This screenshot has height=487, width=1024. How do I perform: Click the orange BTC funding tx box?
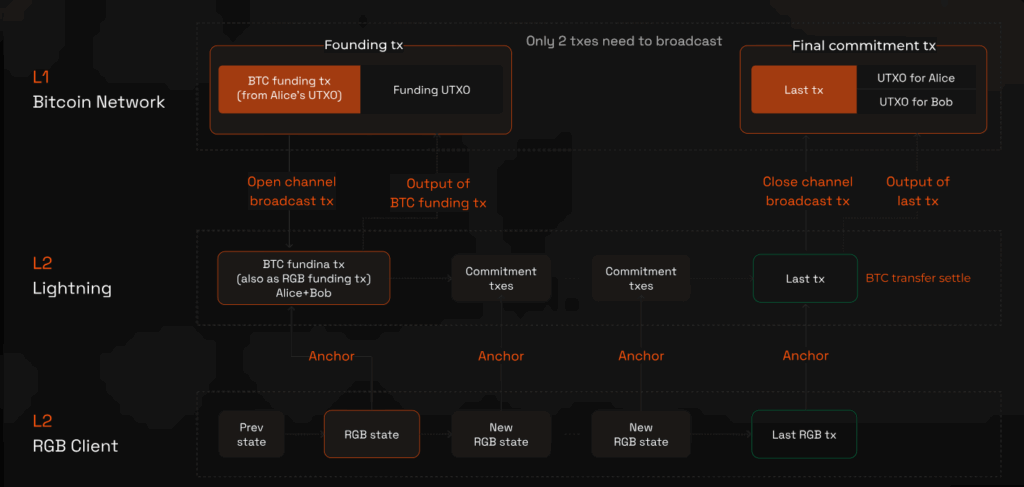pyautogui.click(x=288, y=89)
